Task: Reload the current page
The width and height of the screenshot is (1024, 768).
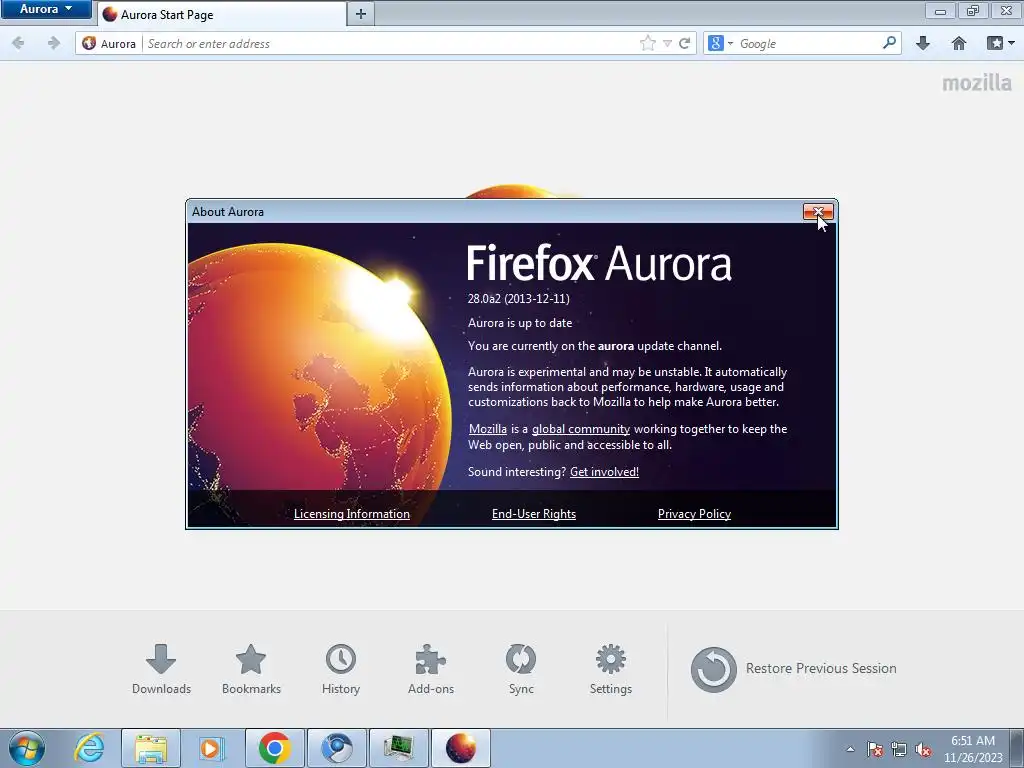Action: pyautogui.click(x=684, y=44)
